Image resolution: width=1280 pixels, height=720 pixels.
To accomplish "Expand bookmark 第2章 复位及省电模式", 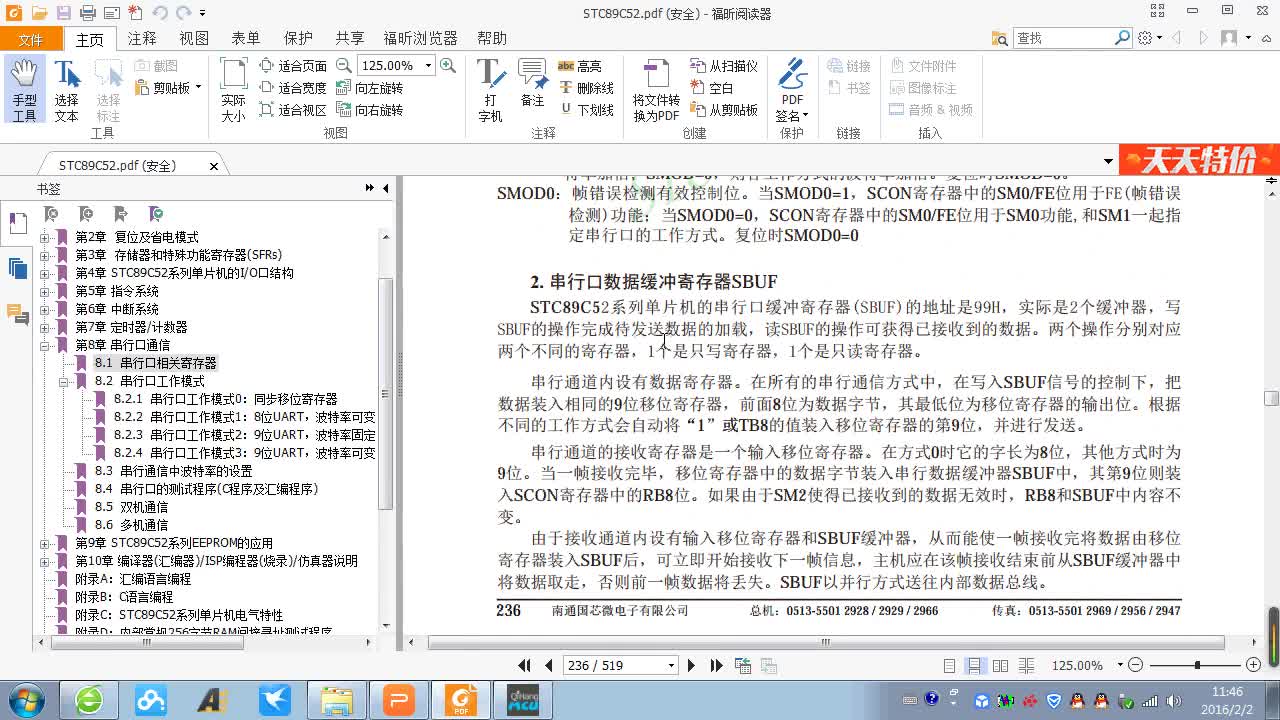I will click(x=44, y=237).
